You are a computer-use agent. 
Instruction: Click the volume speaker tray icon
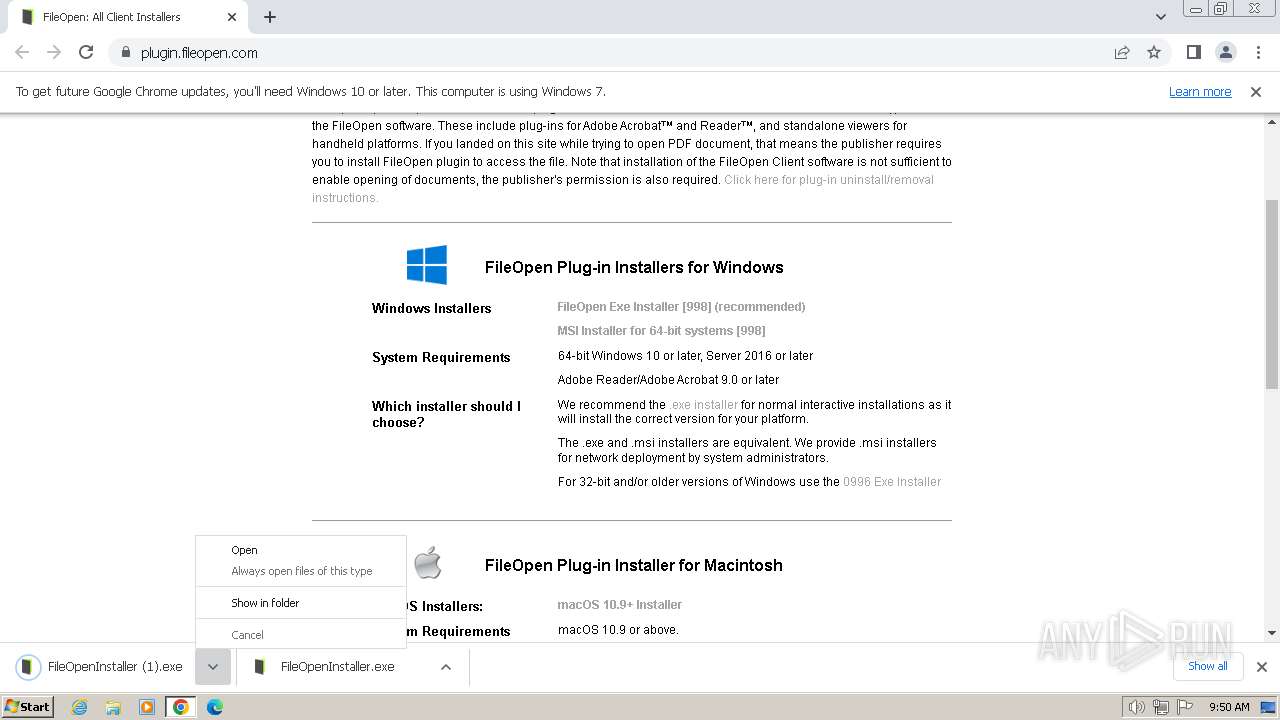point(1136,707)
